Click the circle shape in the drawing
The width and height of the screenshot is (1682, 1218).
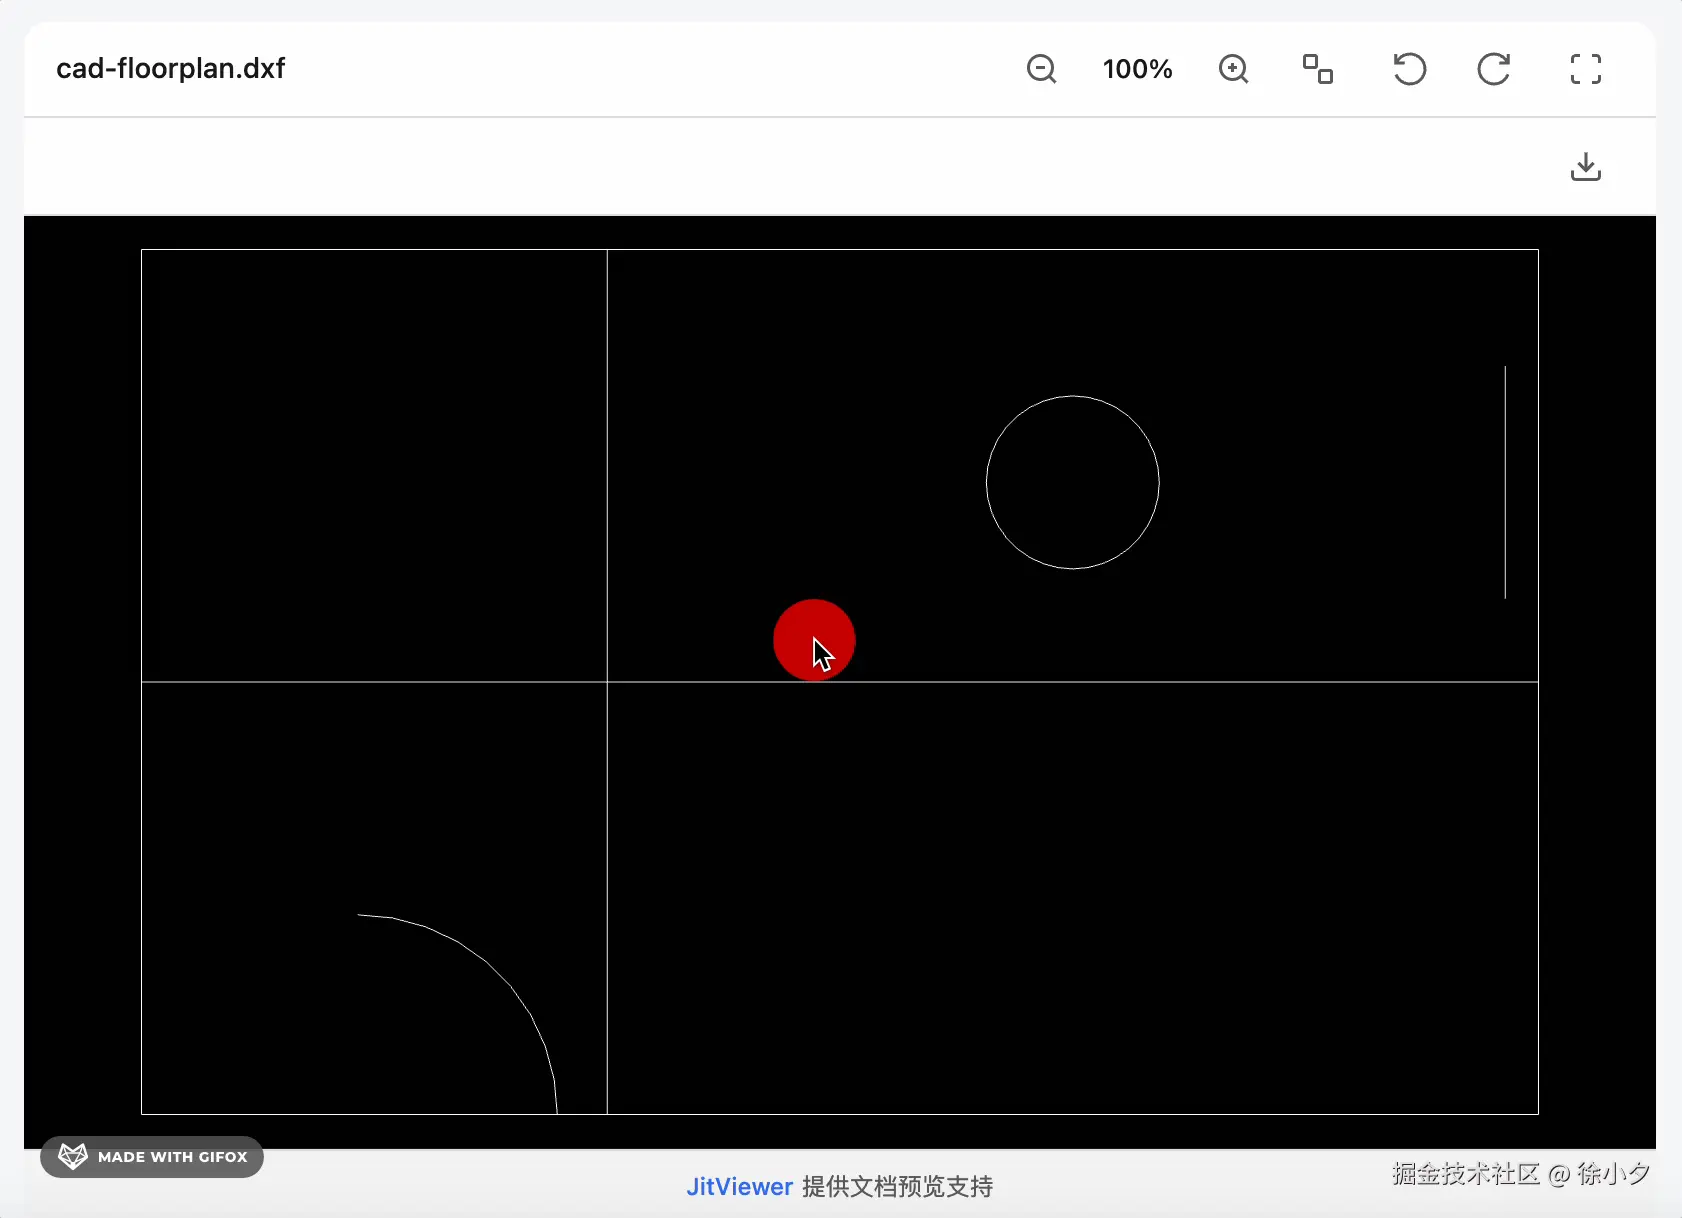[x=1072, y=482]
